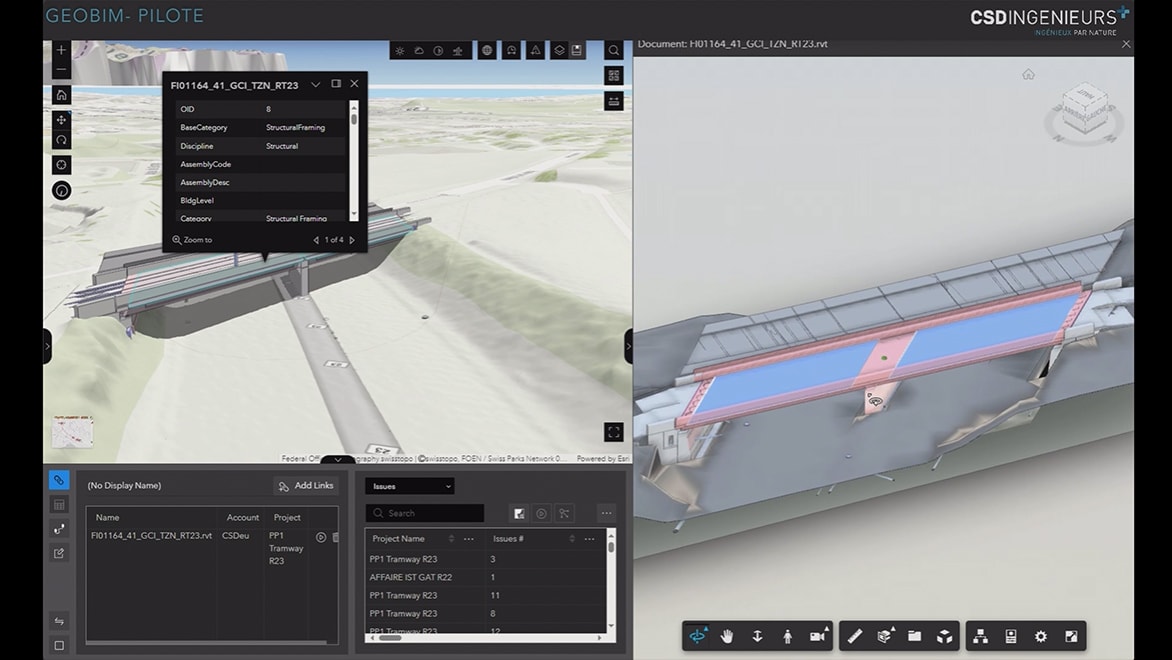Click the Add Links button
The image size is (1172, 660).
[306, 486]
